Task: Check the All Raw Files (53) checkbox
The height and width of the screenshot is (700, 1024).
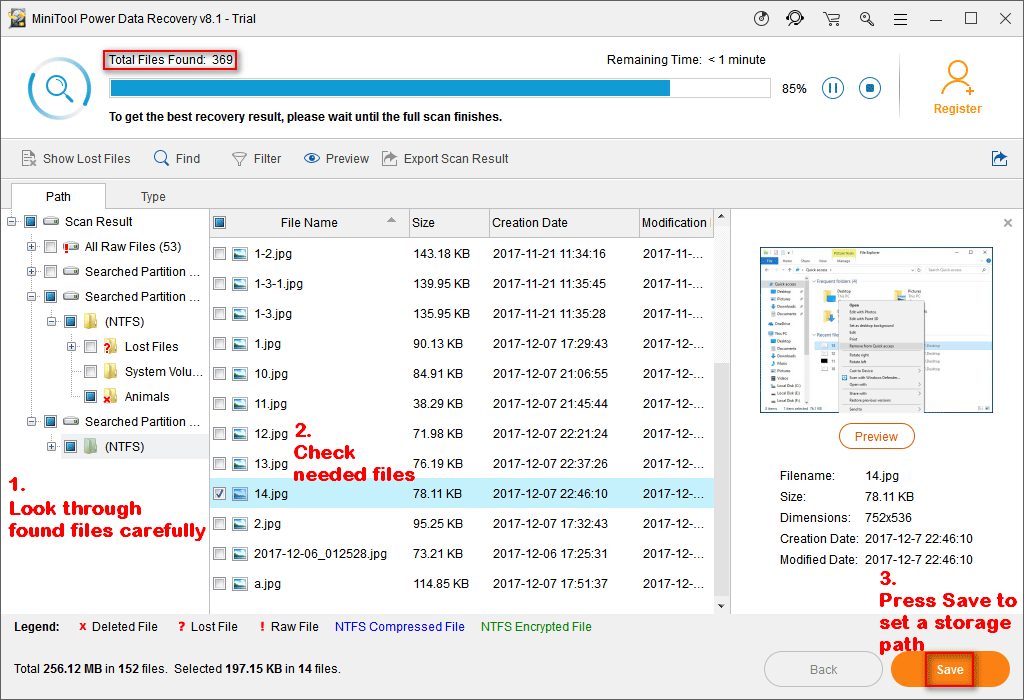Action: click(50, 247)
